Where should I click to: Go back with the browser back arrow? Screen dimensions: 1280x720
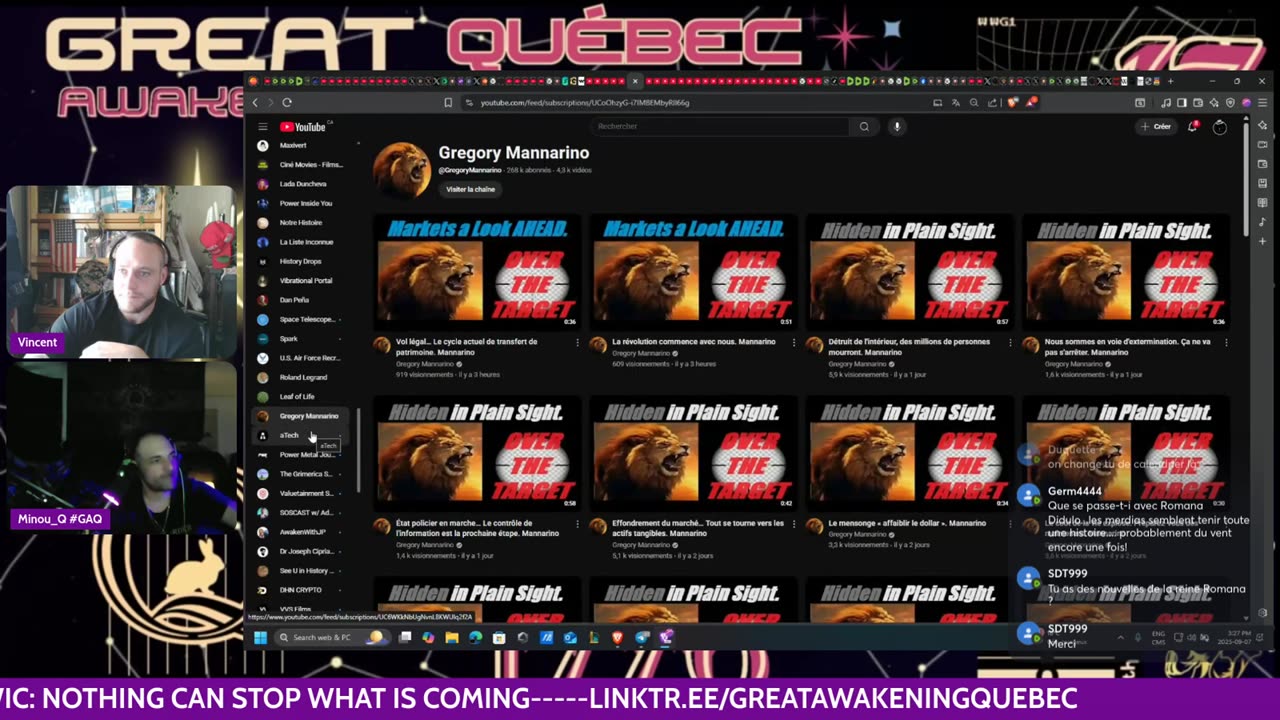(x=255, y=102)
